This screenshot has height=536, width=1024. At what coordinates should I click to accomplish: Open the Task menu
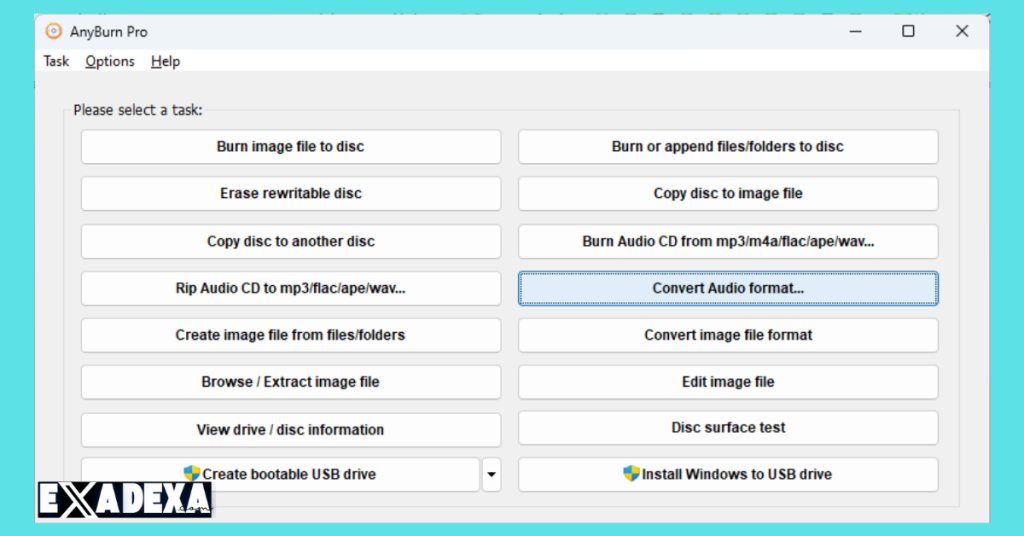coord(56,61)
